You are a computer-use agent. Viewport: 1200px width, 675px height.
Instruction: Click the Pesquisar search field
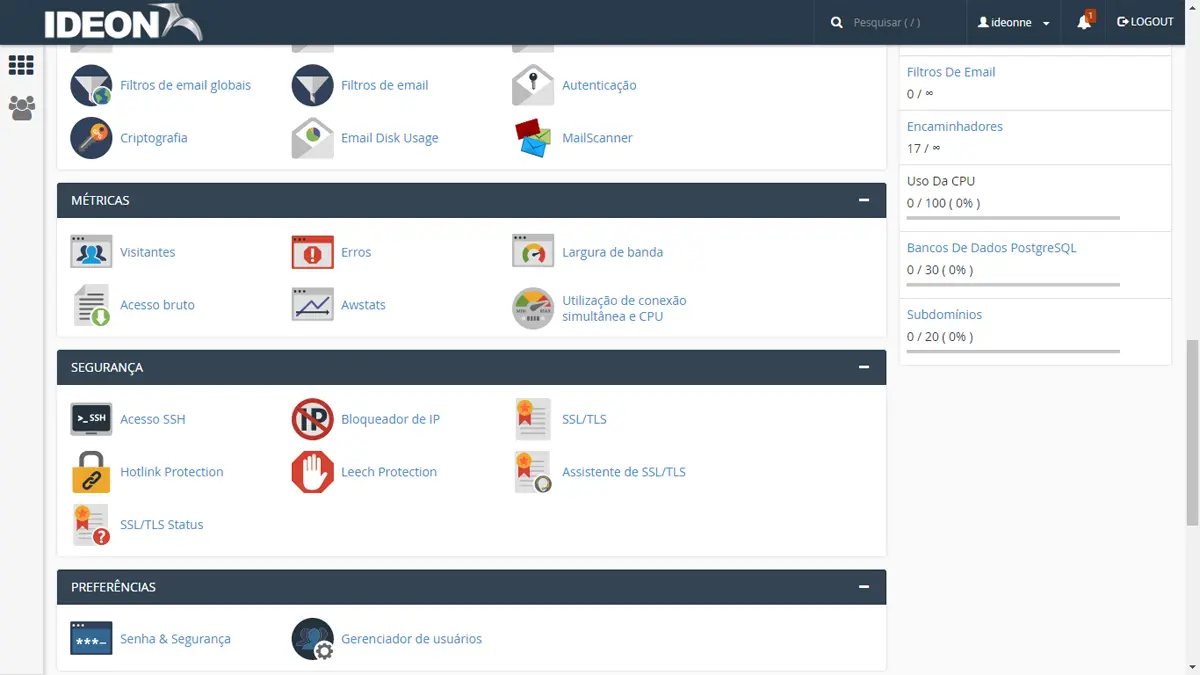900,21
